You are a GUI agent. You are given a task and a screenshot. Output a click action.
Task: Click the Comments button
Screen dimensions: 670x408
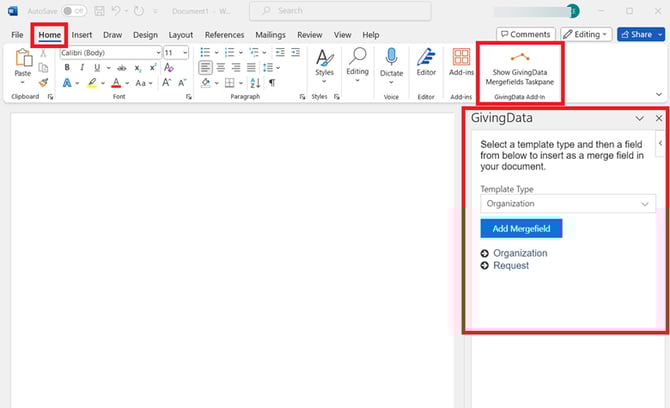tap(525, 34)
